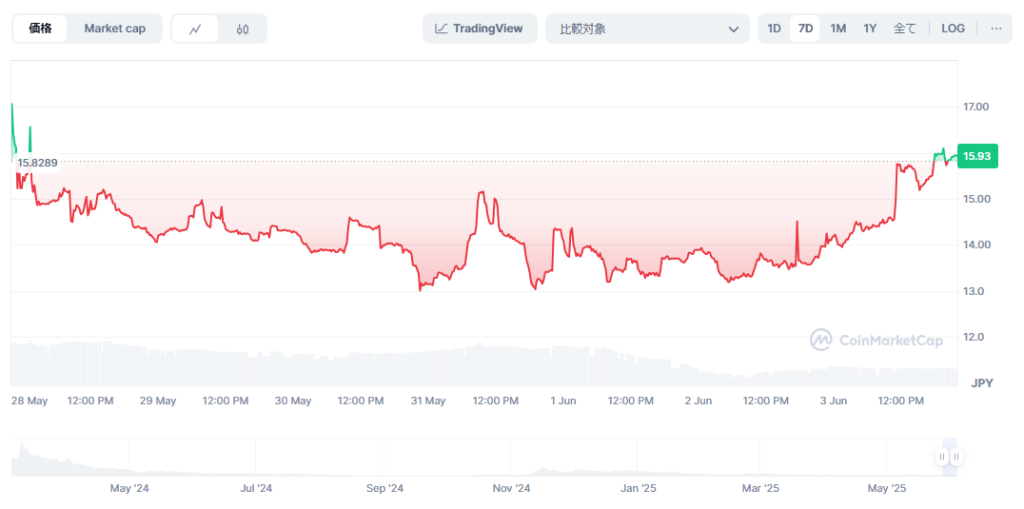1024x509 pixels.
Task: Grab the left range slider handle
Action: [x=941, y=457]
